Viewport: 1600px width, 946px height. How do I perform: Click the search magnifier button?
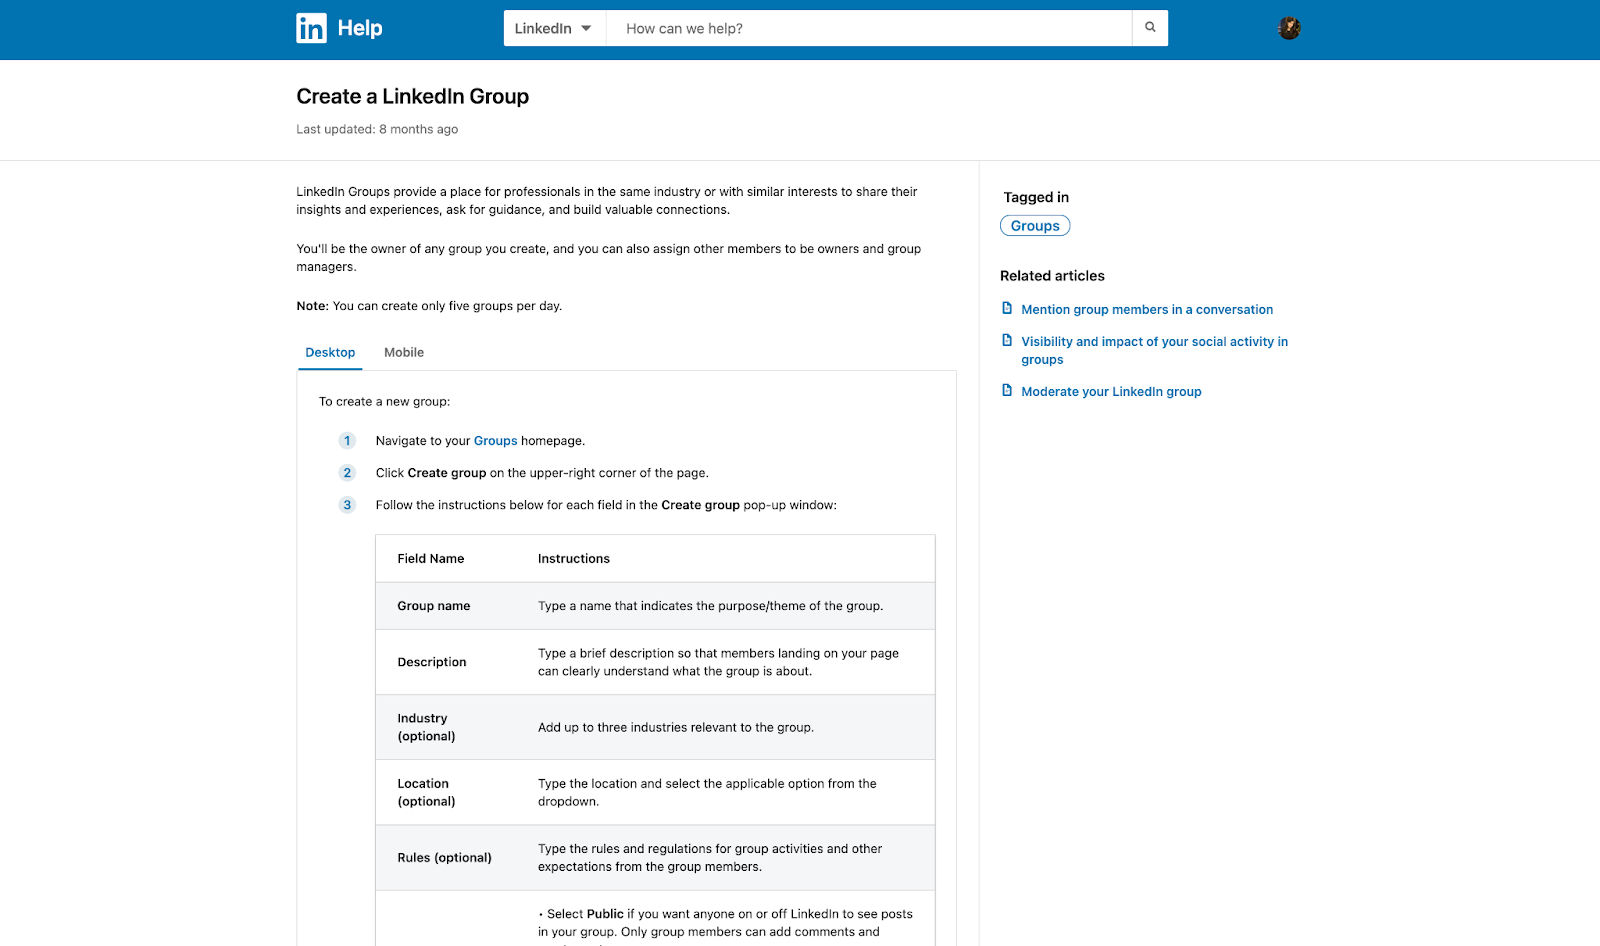click(x=1150, y=28)
